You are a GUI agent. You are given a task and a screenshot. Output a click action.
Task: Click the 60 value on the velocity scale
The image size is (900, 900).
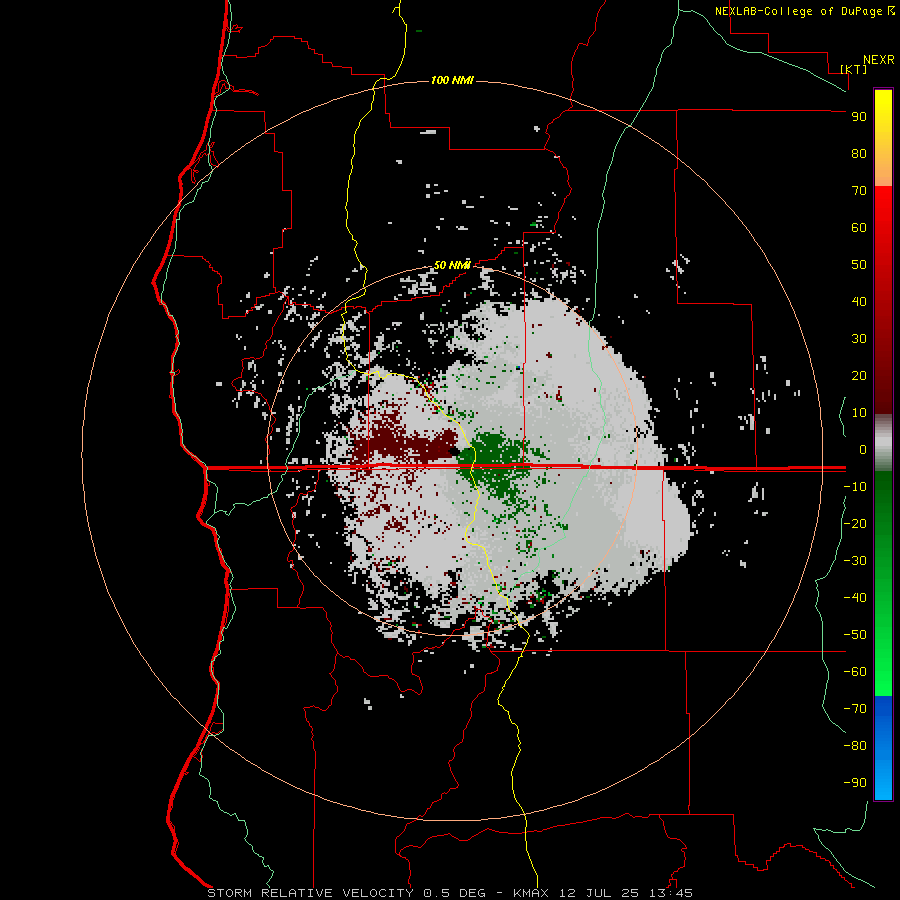click(859, 227)
